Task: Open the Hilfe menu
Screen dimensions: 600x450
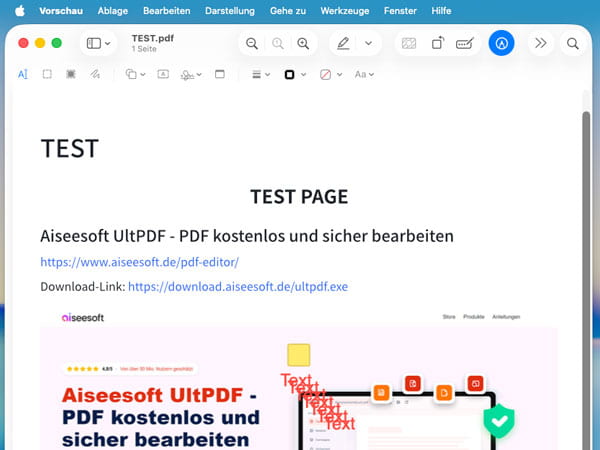Action: click(441, 11)
